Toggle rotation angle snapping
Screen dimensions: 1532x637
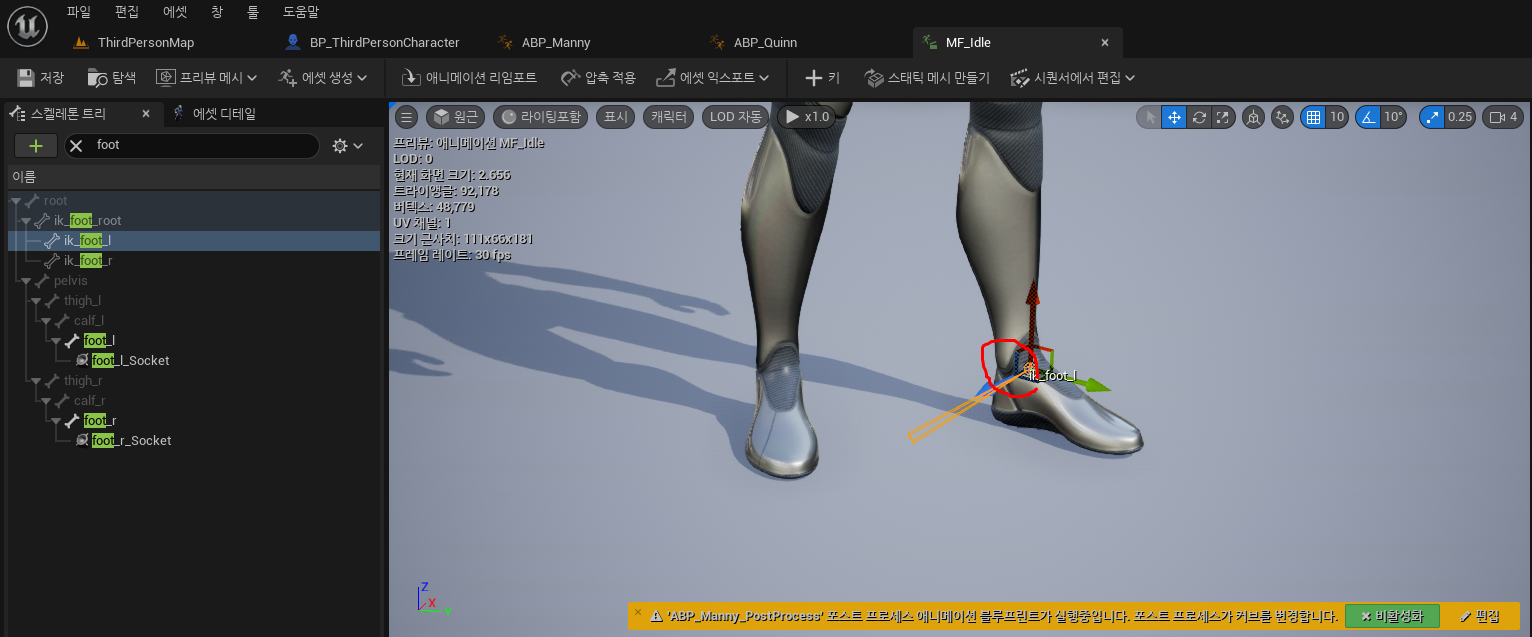[1368, 117]
